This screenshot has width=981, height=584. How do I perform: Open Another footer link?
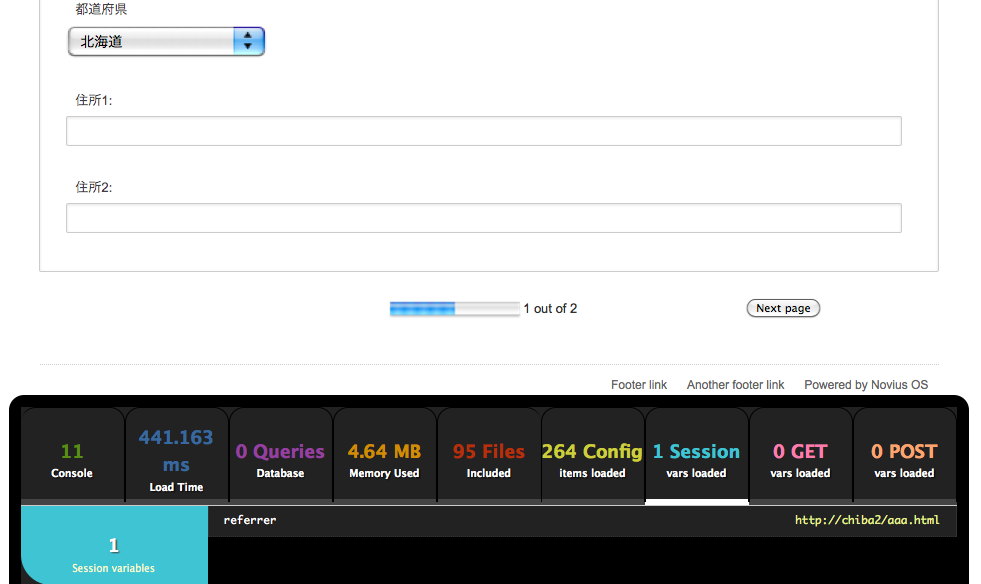point(735,385)
